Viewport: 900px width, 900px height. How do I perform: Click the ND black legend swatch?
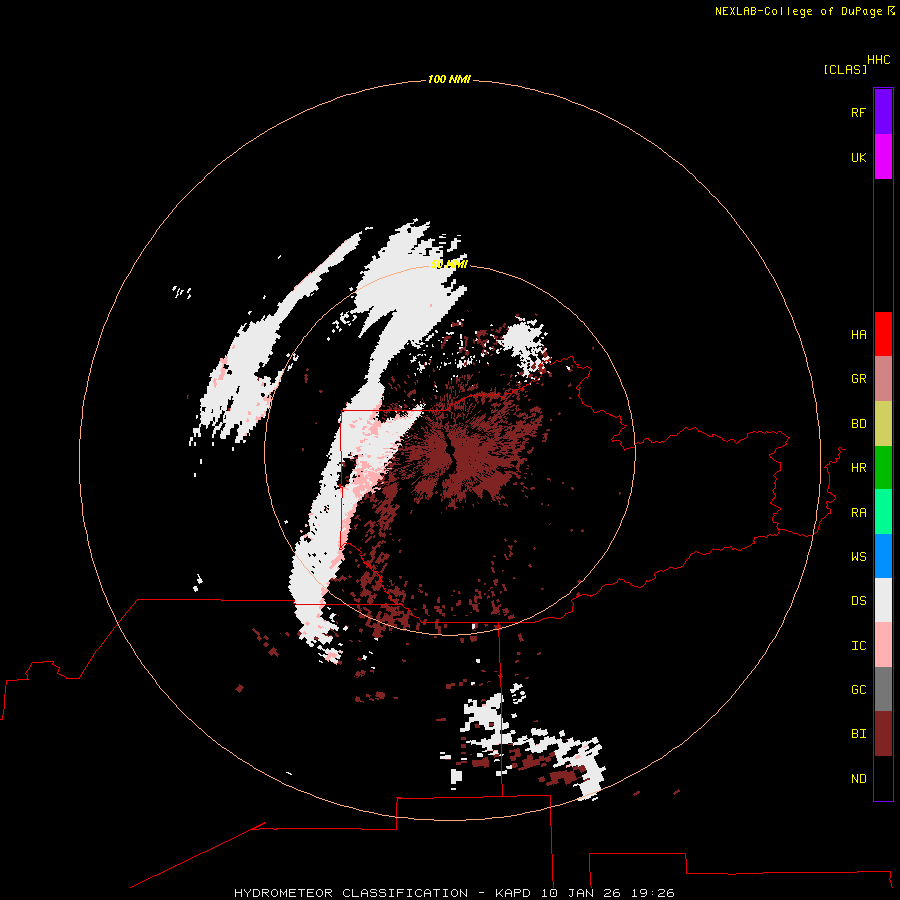(x=883, y=778)
